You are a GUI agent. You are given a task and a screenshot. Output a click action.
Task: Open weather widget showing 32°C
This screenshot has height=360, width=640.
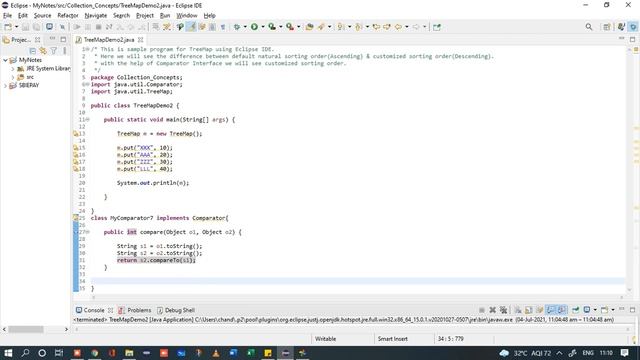tap(525, 353)
